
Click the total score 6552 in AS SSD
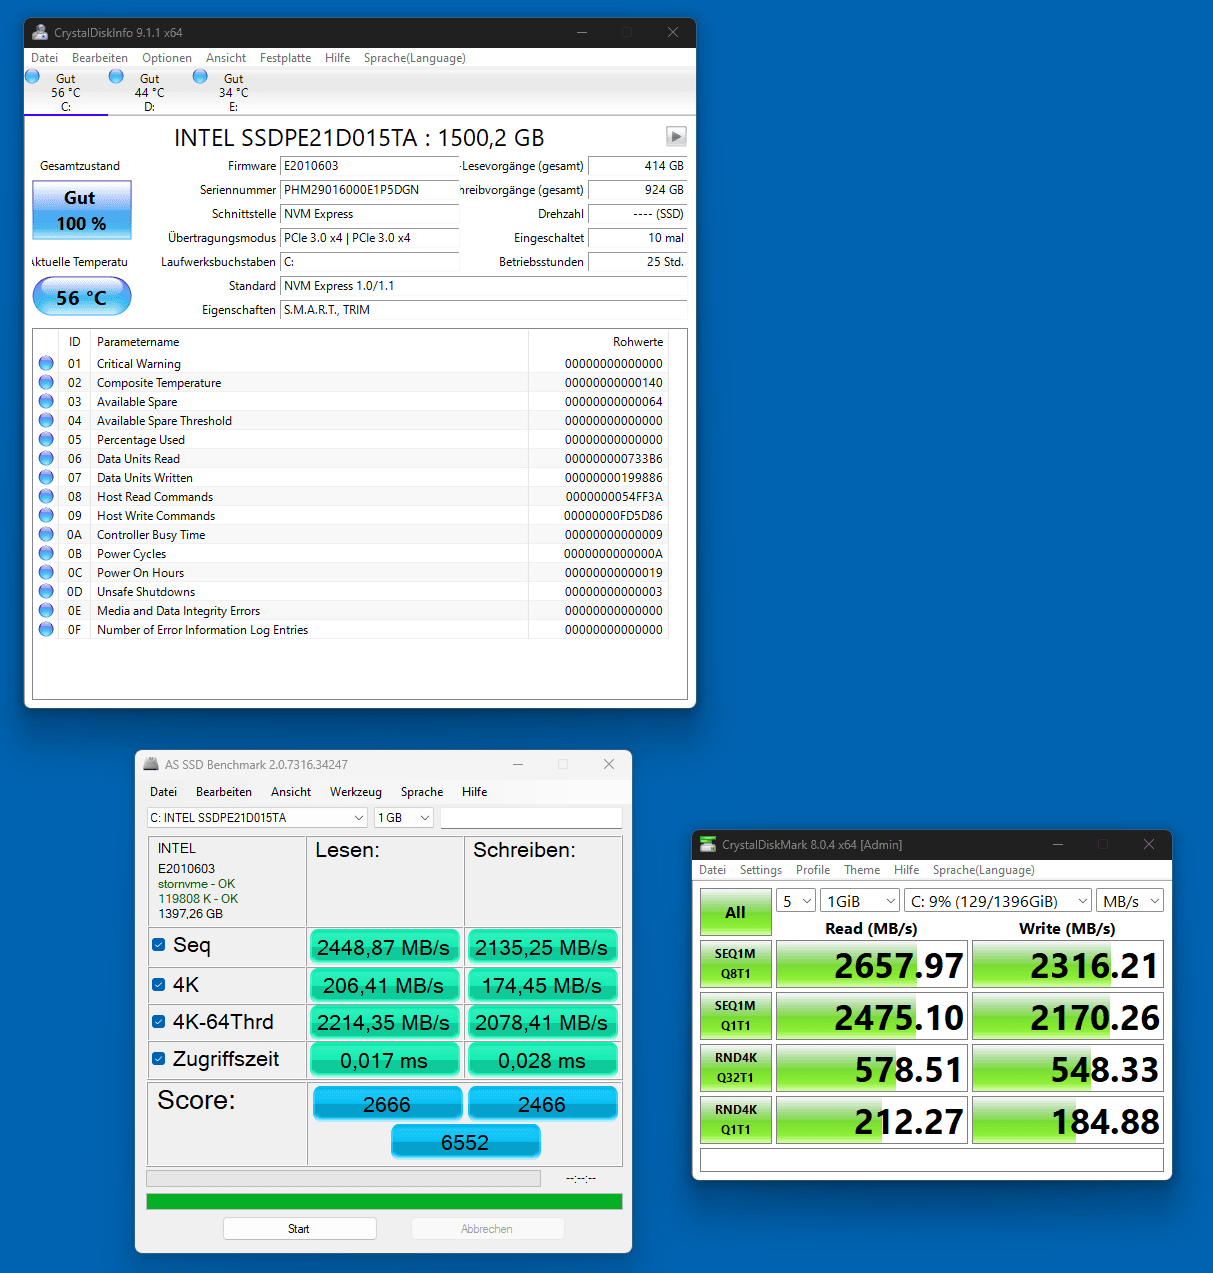(x=465, y=1142)
